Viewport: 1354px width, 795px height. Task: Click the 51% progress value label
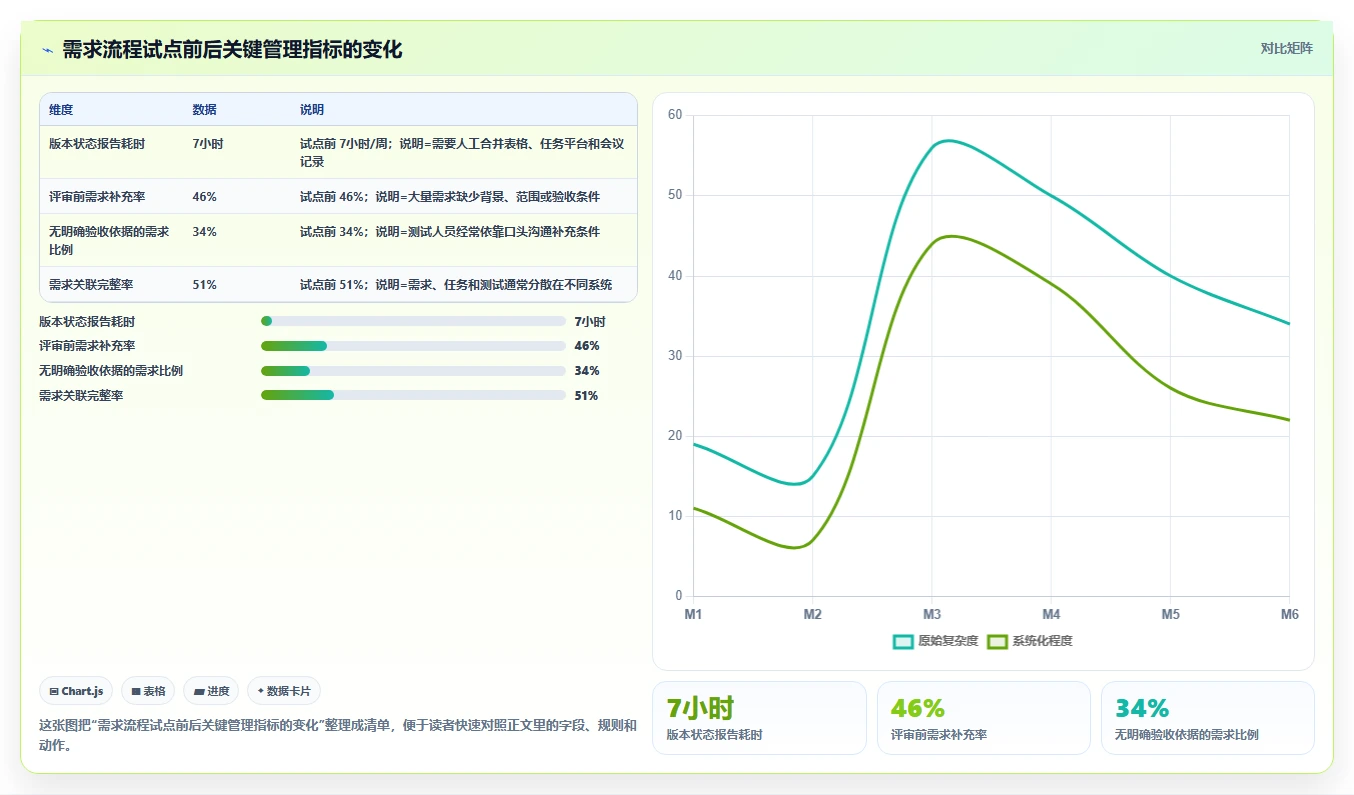(587, 396)
